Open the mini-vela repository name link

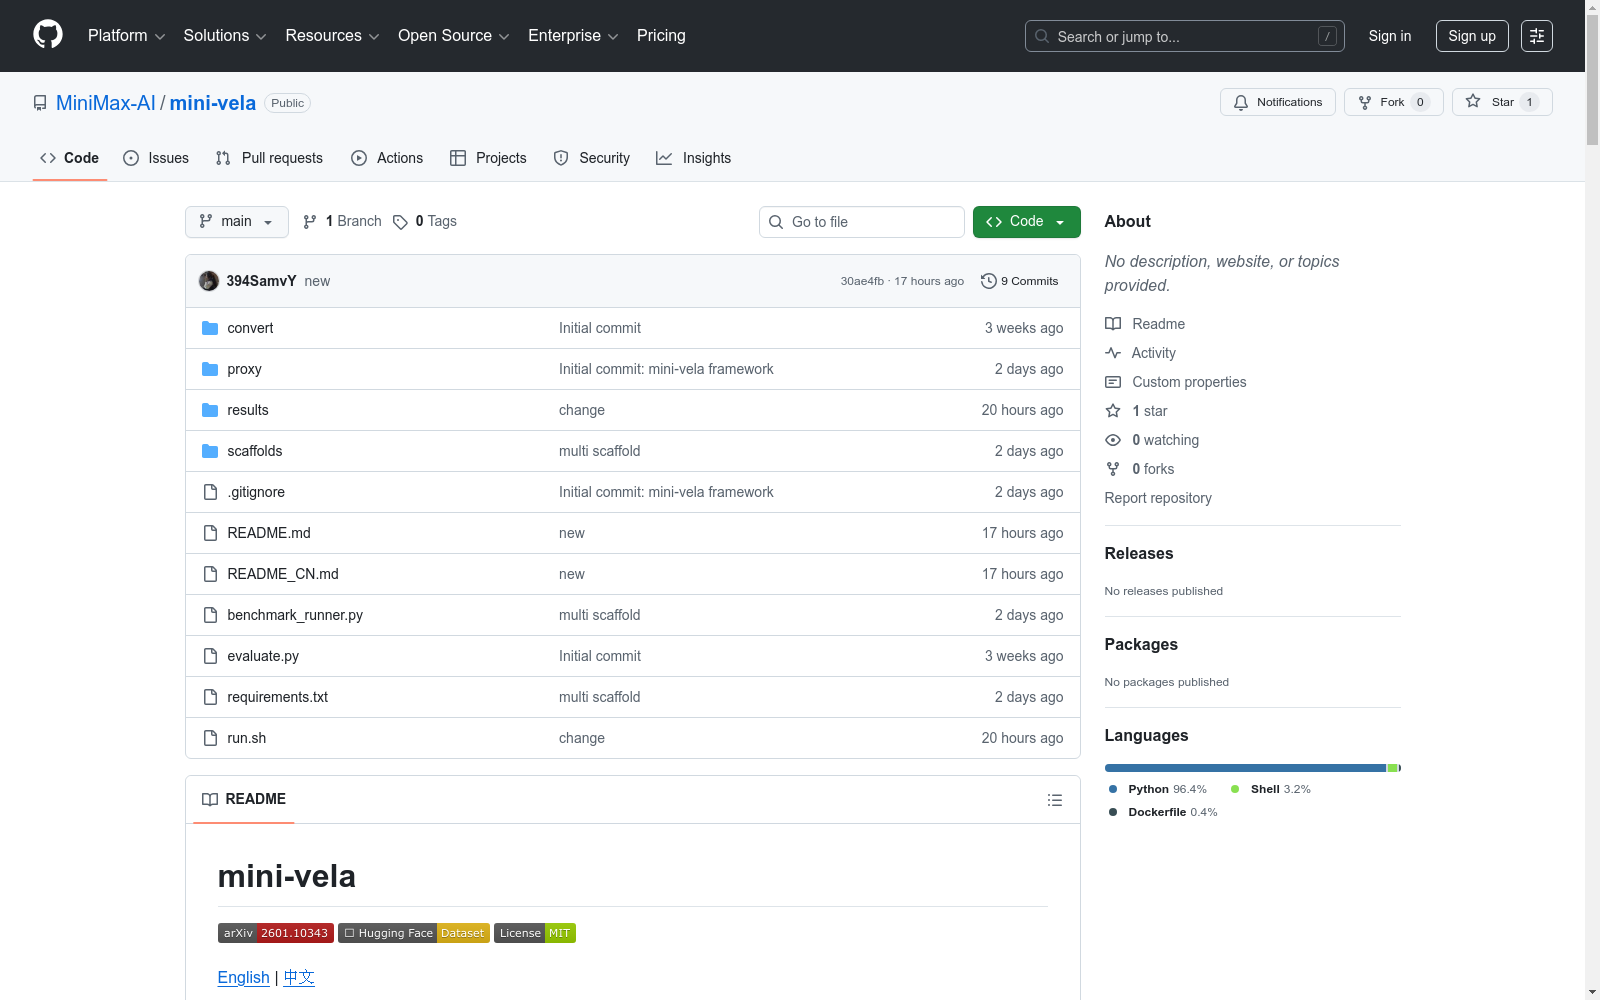click(213, 103)
